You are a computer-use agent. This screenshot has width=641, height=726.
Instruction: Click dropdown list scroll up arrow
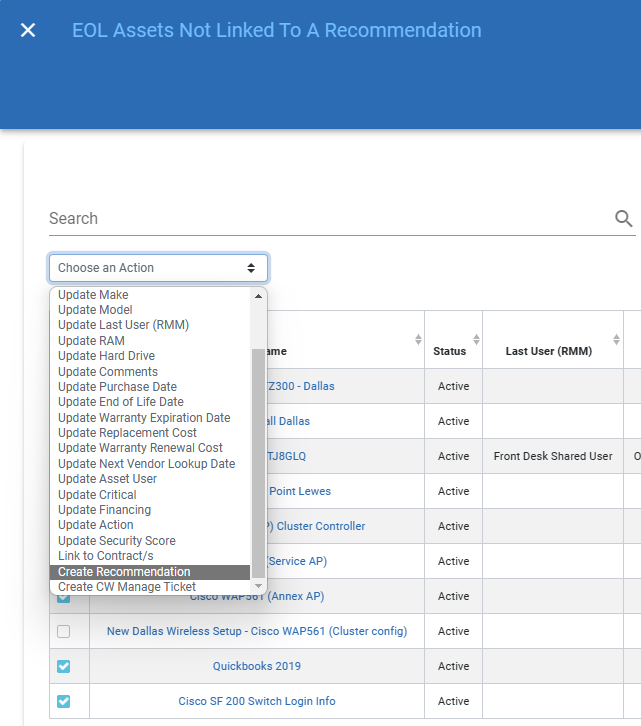(x=258, y=296)
